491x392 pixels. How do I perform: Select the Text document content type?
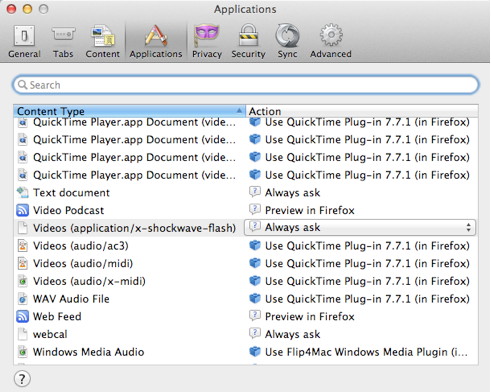tap(71, 193)
